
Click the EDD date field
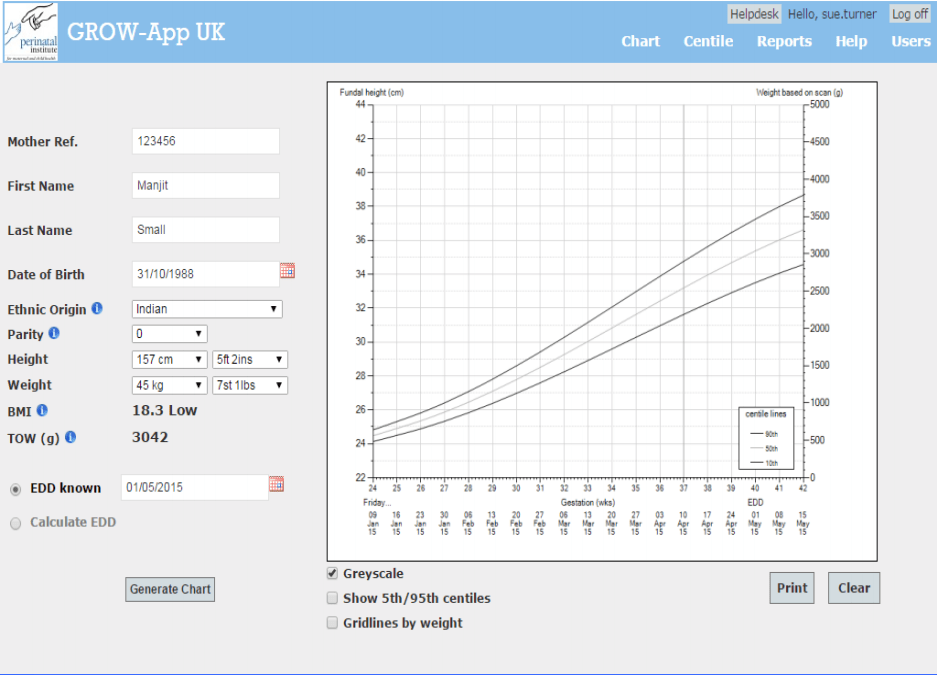tap(195, 487)
